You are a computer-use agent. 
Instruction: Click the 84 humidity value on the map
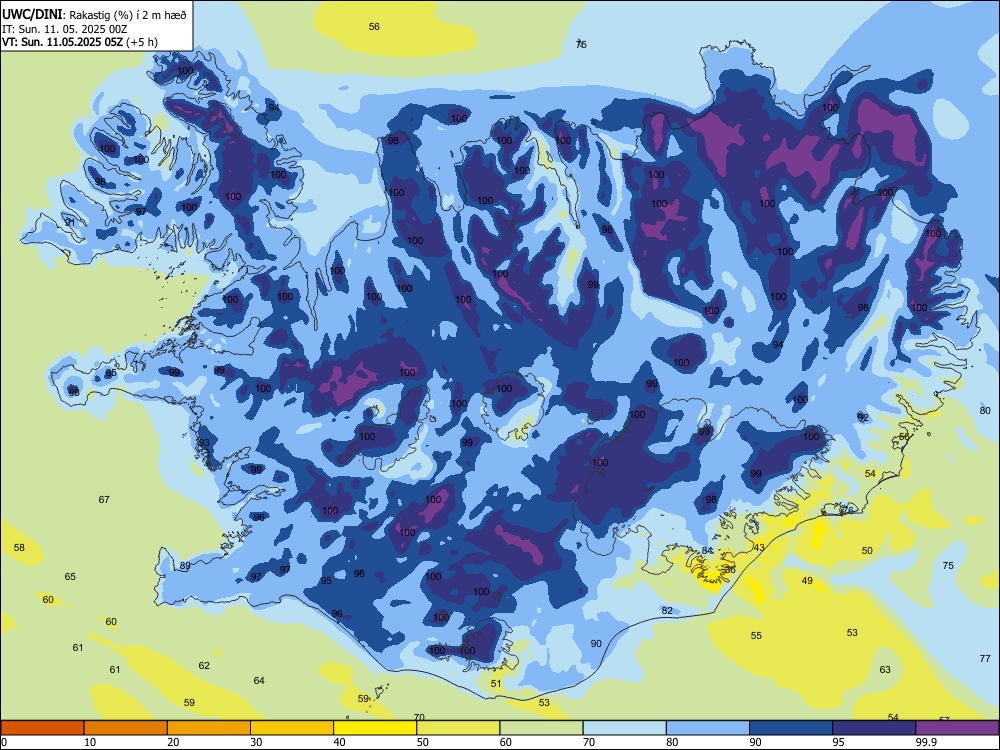(707, 550)
